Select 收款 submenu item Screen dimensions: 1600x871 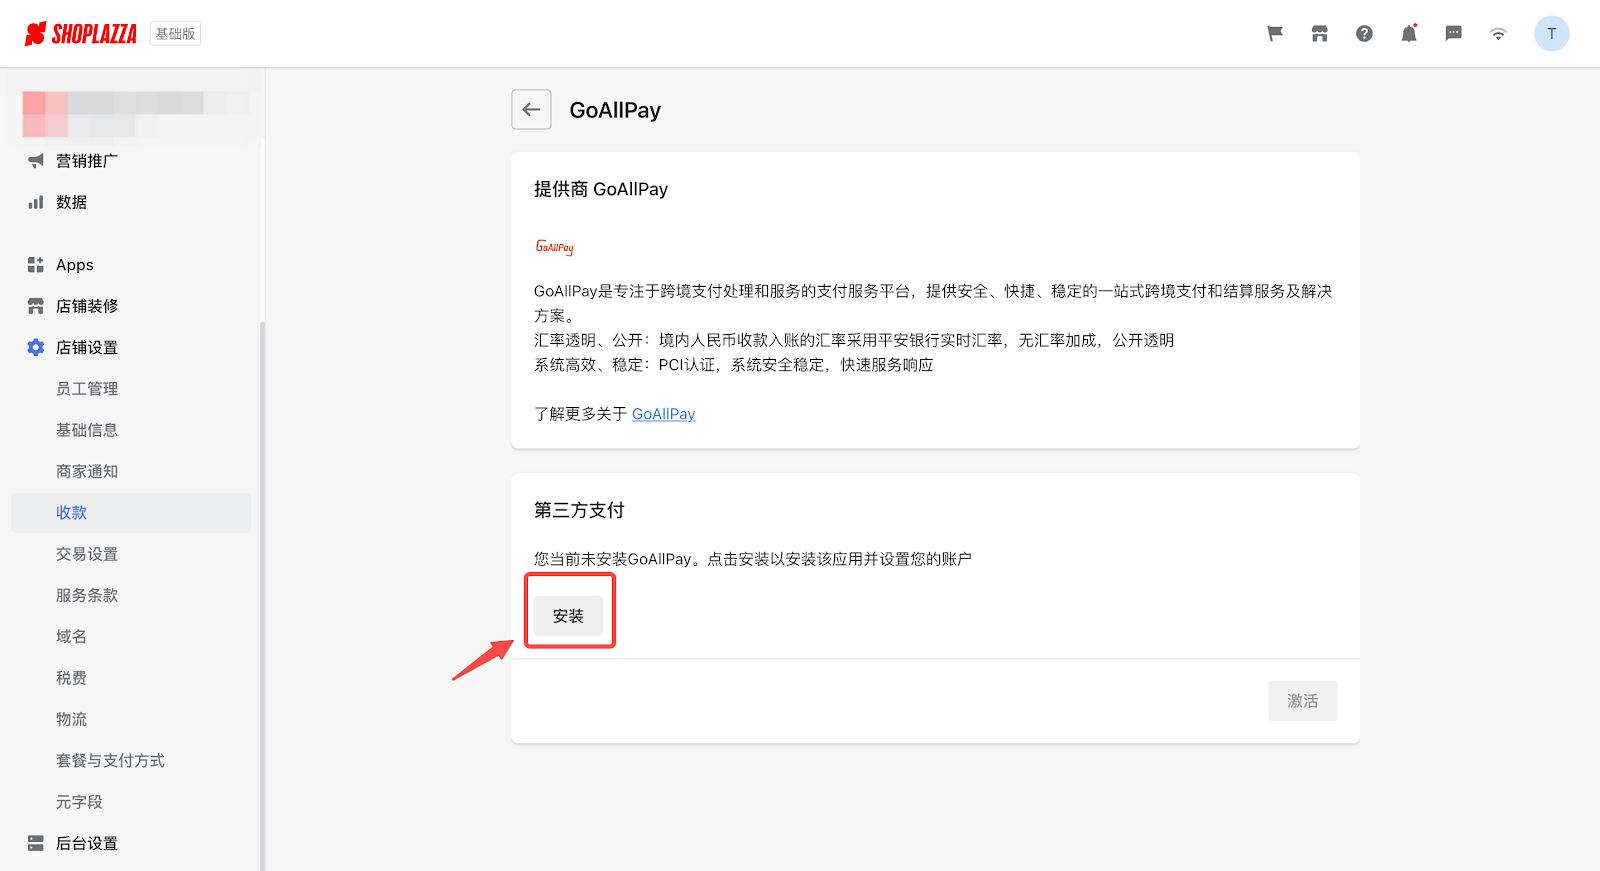coord(131,512)
